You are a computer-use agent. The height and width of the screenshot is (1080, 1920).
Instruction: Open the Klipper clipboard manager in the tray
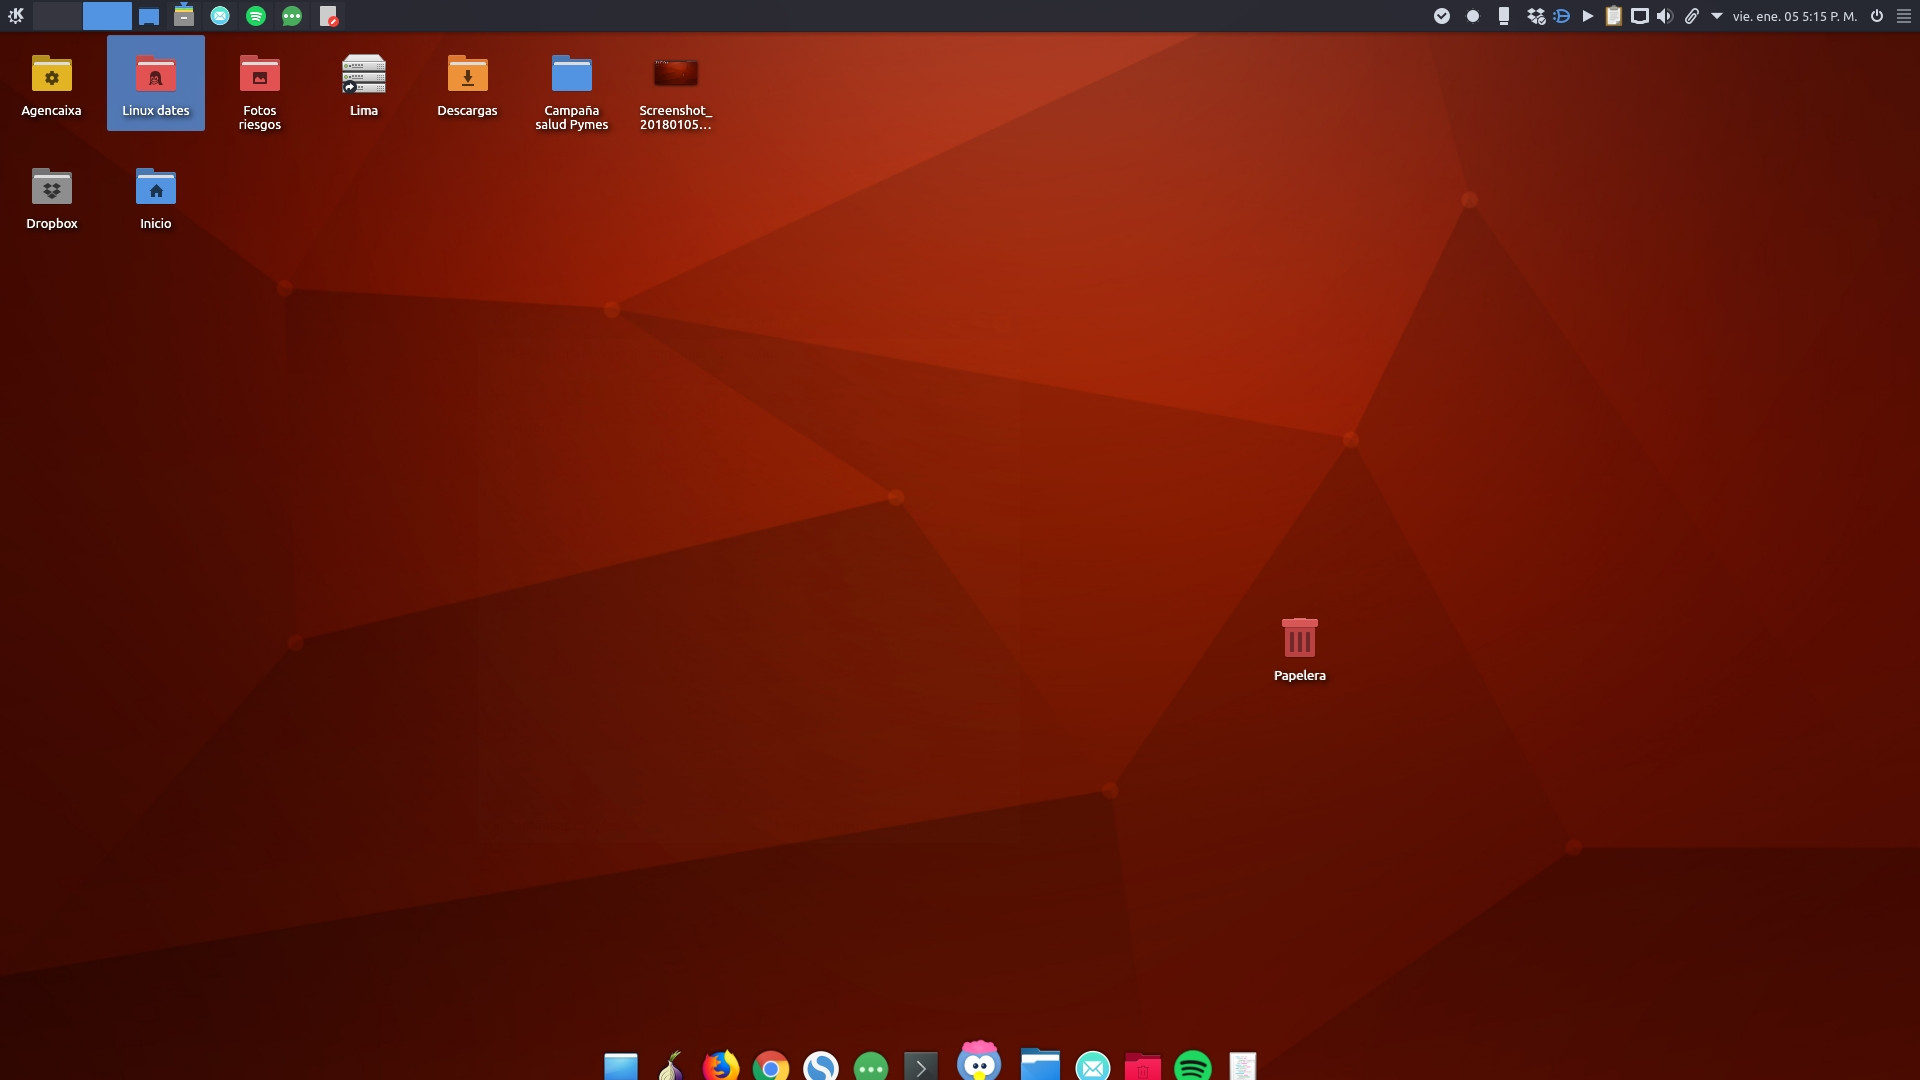1613,16
